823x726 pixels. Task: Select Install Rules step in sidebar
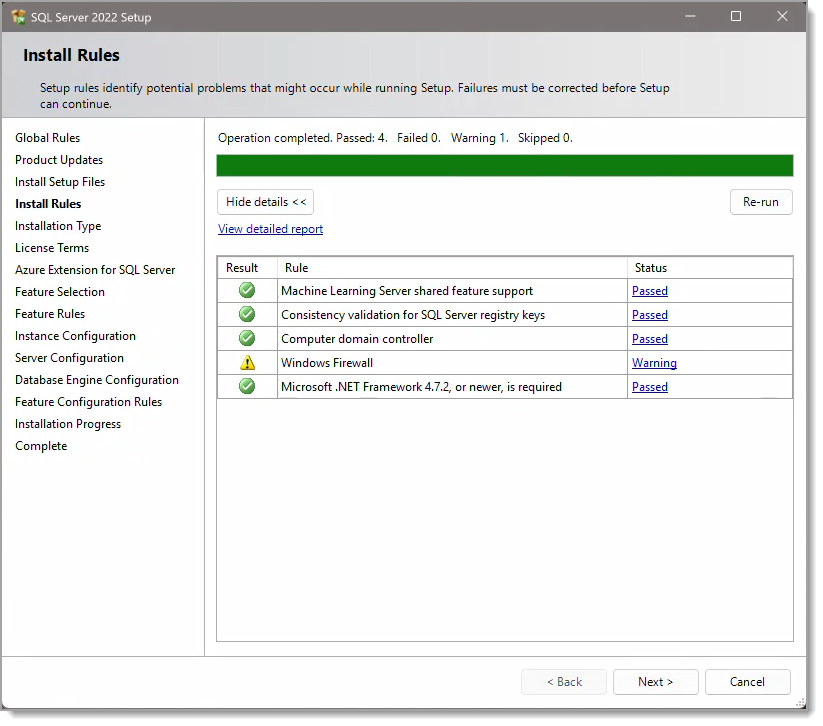coord(48,204)
